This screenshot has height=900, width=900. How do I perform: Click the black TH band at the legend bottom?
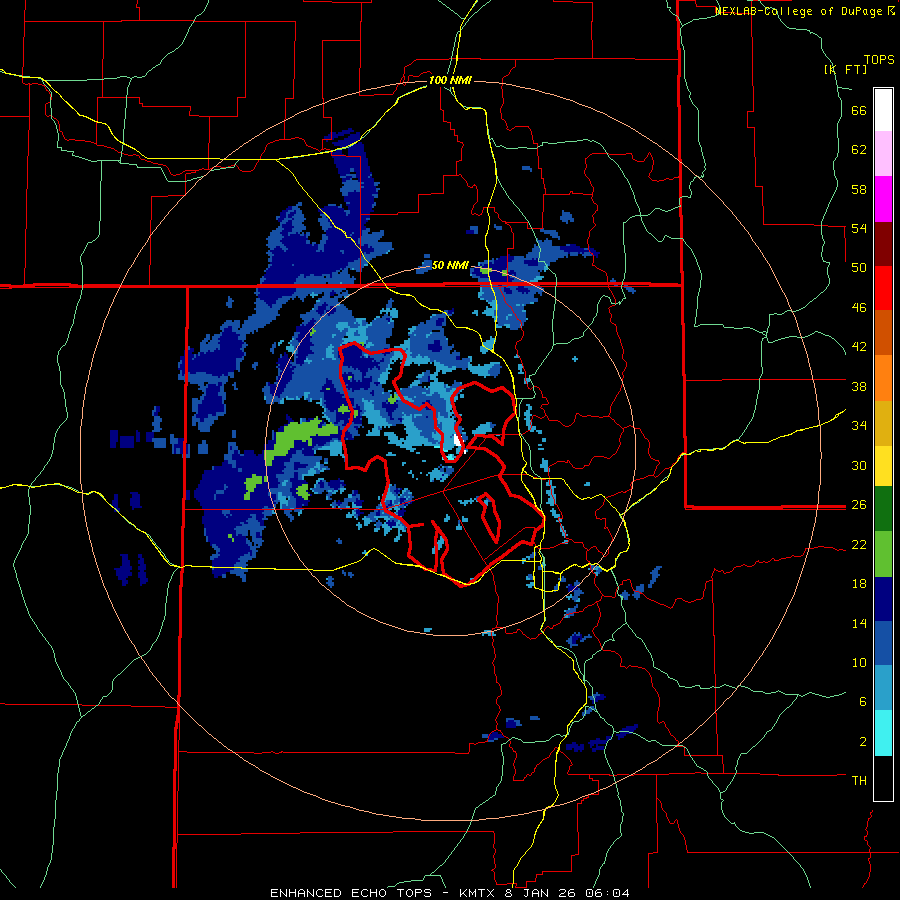(883, 778)
